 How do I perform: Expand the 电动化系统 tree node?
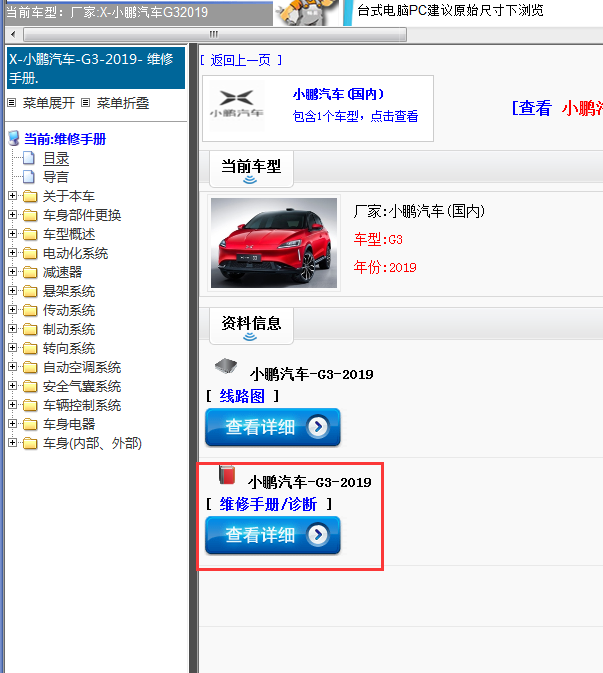pyautogui.click(x=12, y=253)
